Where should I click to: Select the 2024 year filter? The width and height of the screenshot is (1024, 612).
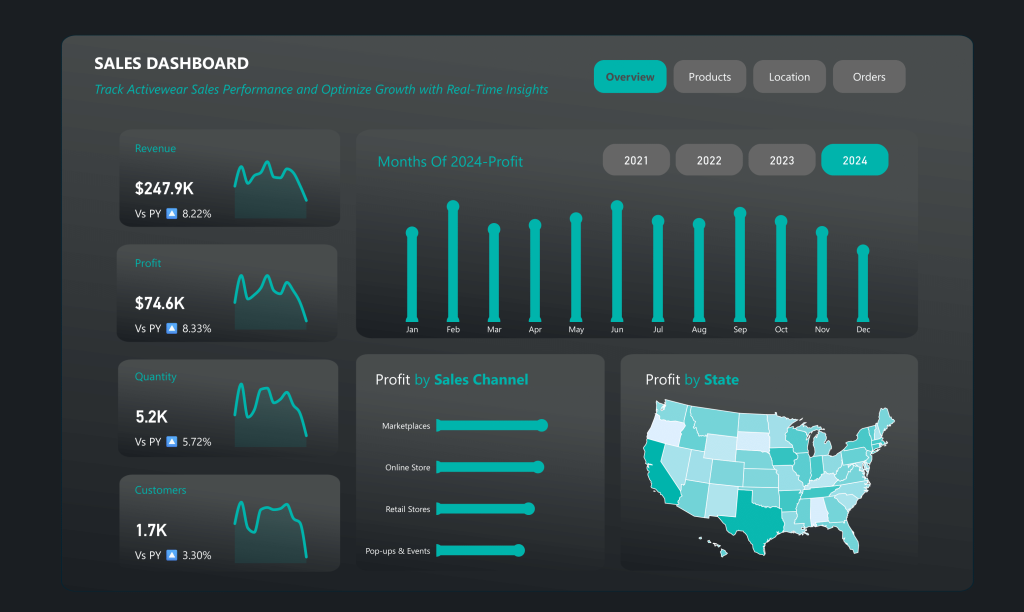pyautogui.click(x=854, y=160)
